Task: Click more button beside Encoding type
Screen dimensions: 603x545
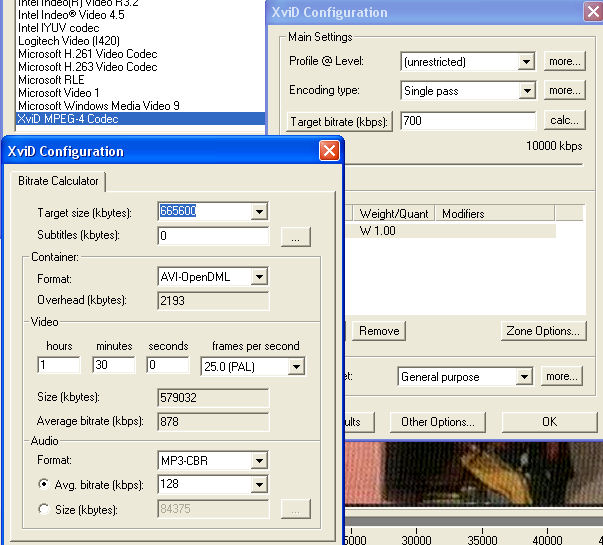Action: coord(565,90)
